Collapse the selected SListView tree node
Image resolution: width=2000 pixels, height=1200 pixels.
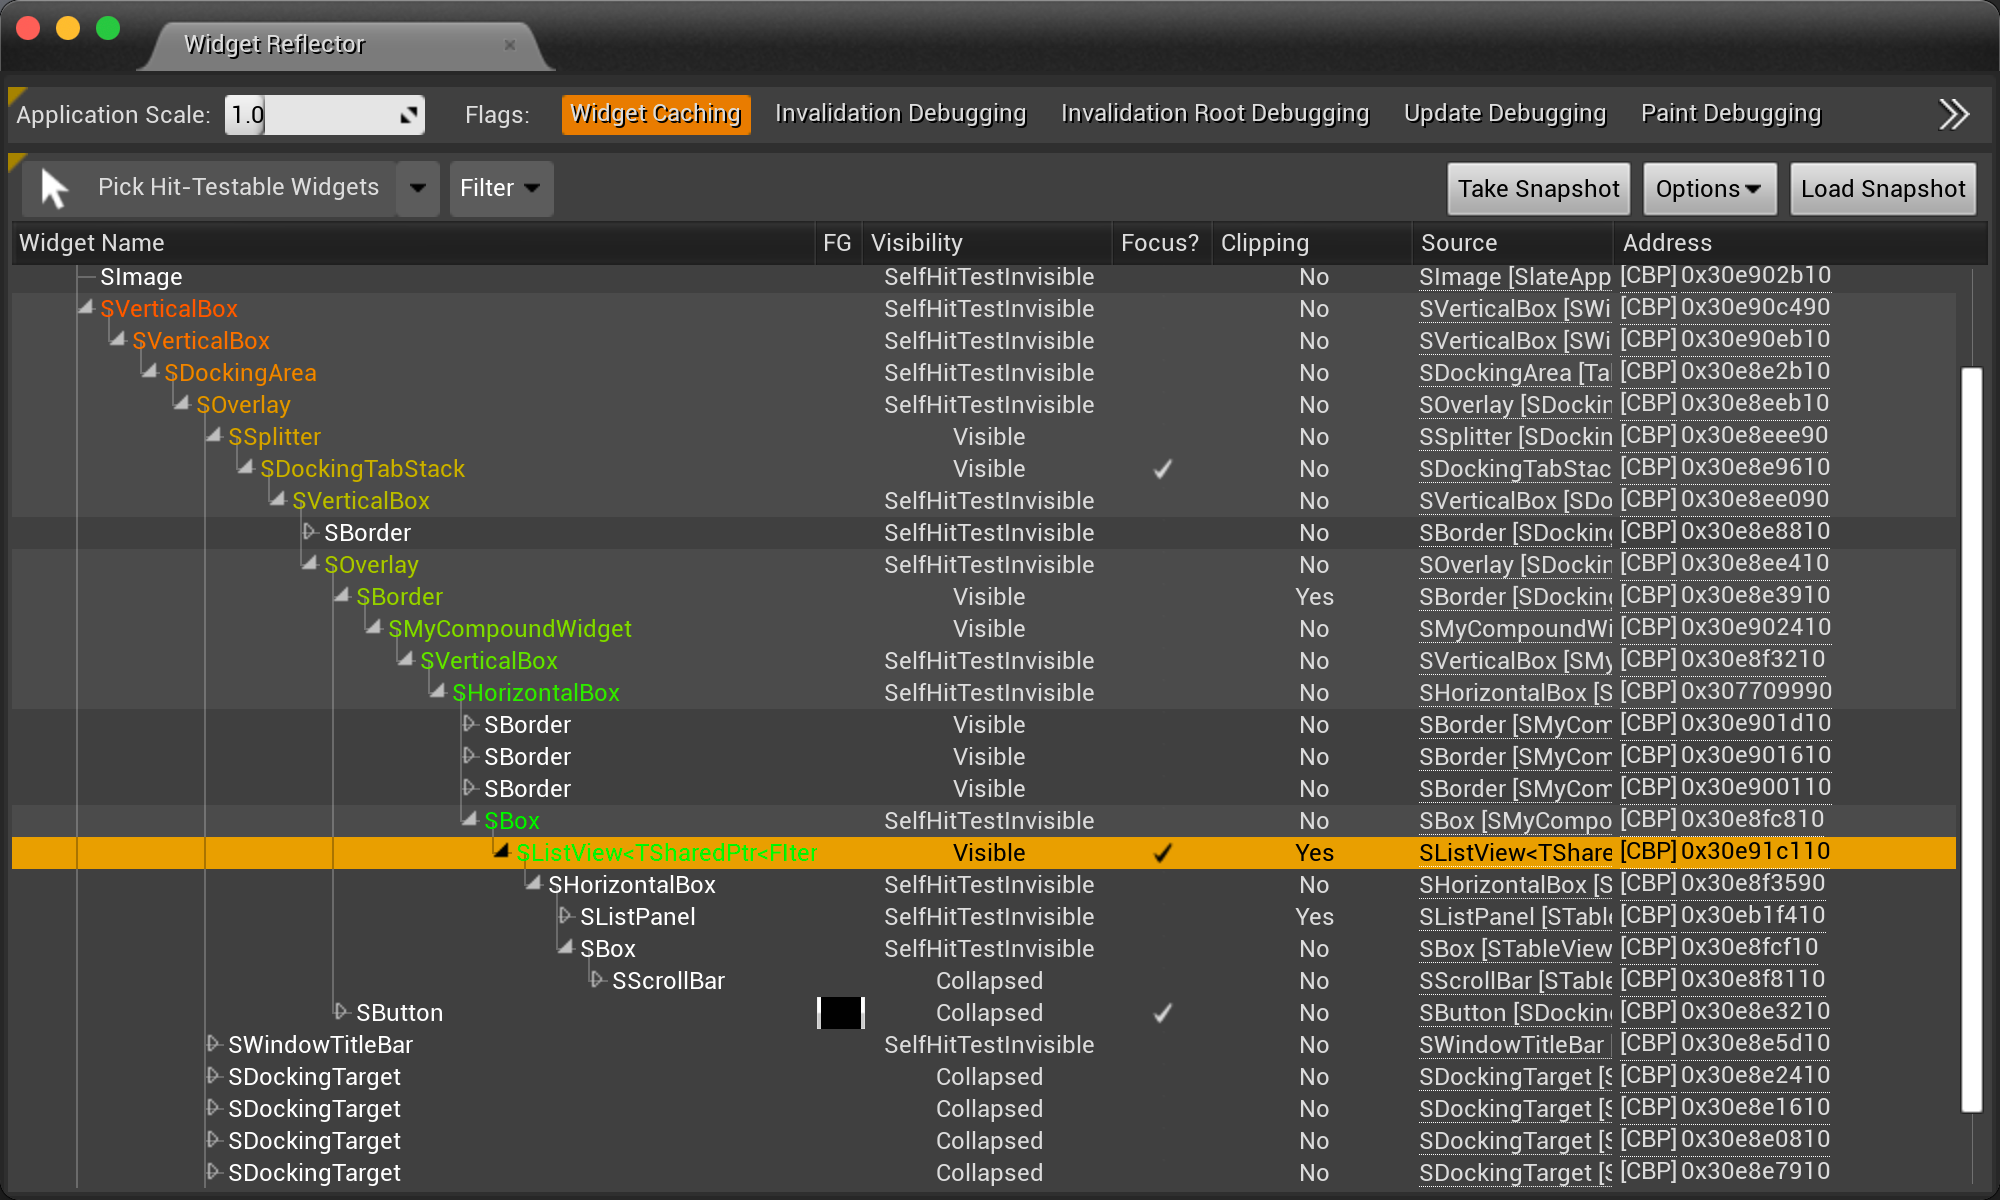(x=502, y=851)
